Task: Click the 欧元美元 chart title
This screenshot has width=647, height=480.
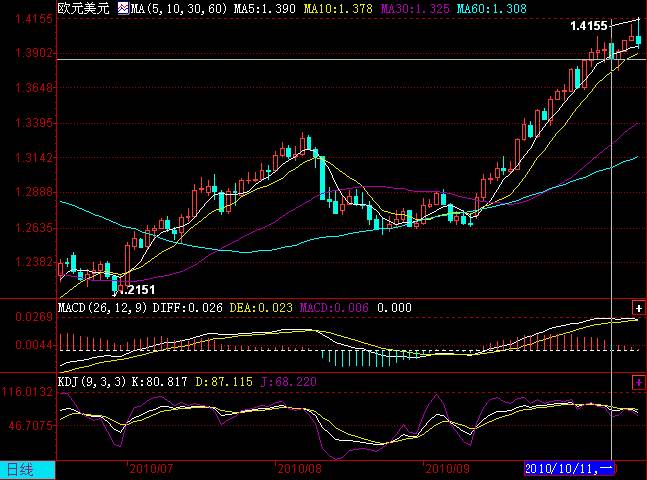Action: (83, 8)
